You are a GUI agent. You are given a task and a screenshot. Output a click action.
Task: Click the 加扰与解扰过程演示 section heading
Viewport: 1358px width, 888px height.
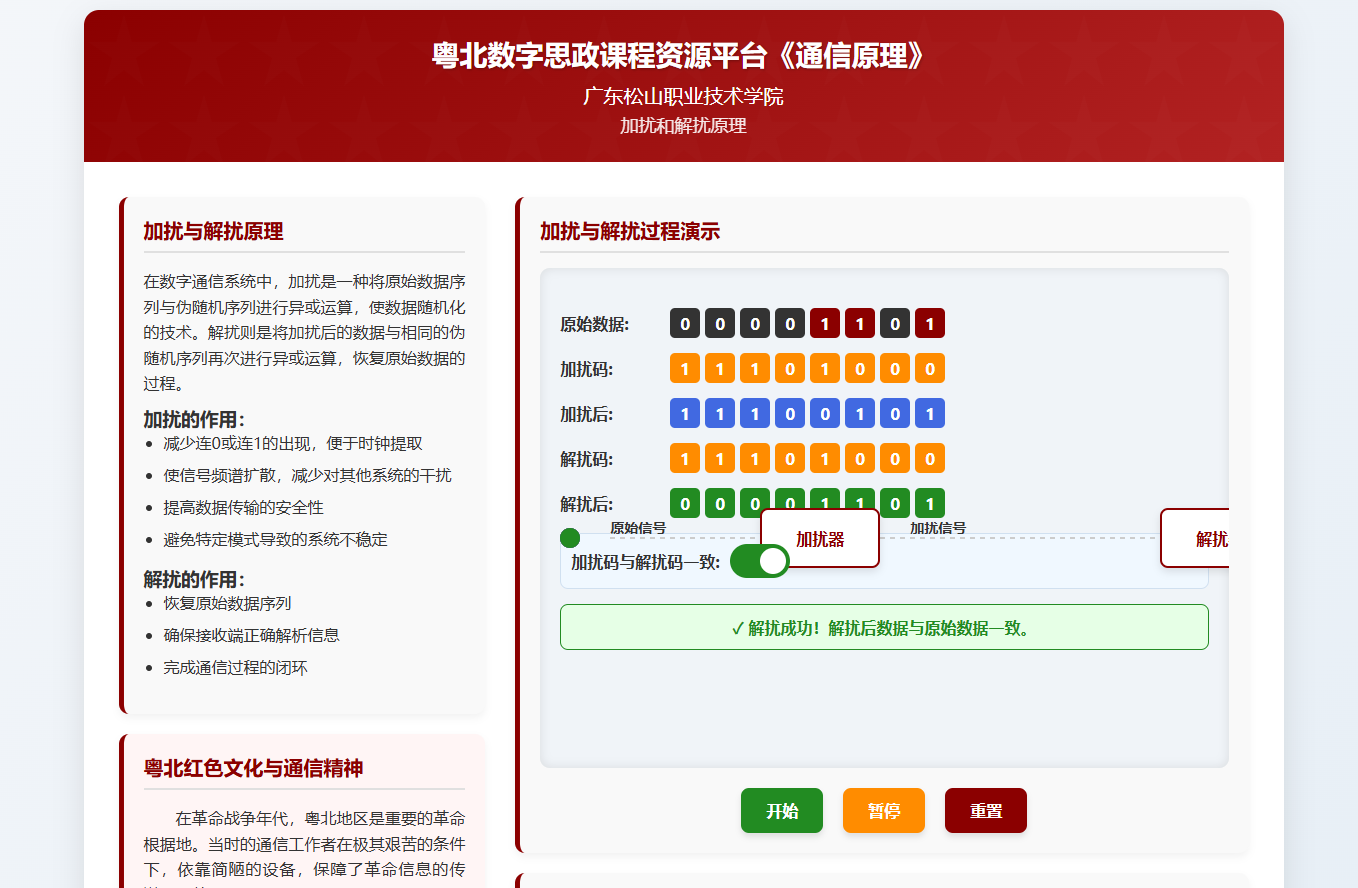click(x=630, y=231)
